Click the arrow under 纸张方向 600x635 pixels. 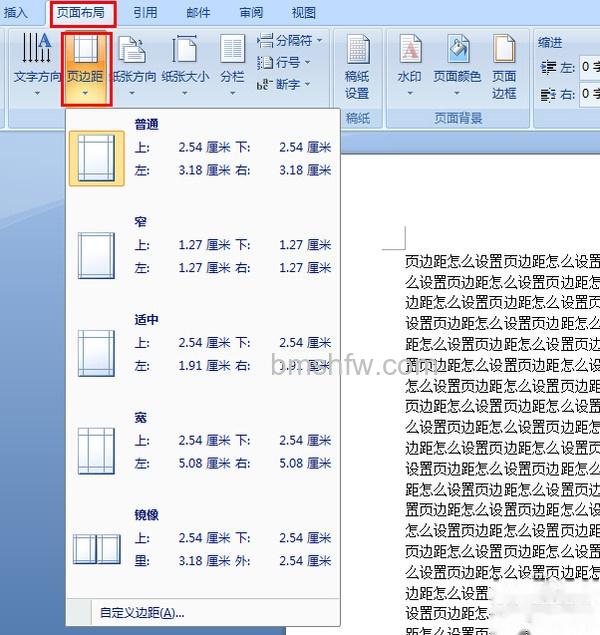tap(132, 93)
